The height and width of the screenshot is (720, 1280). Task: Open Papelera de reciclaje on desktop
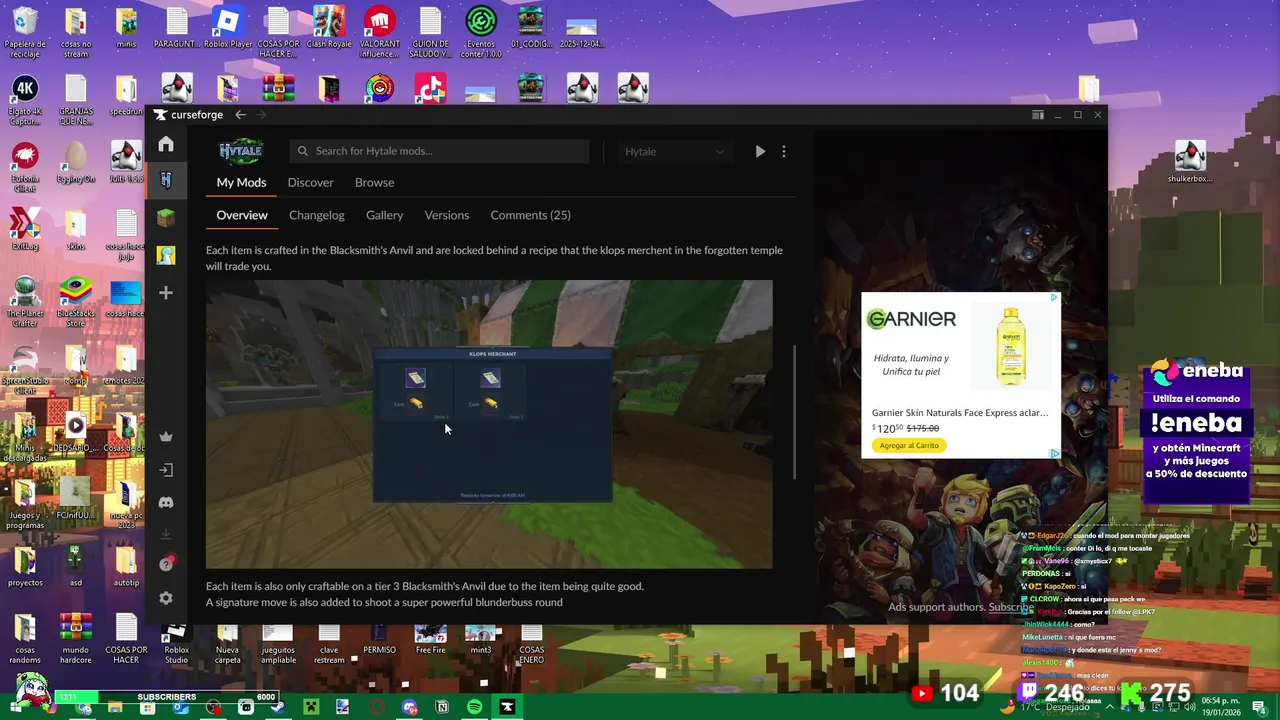[x=25, y=32]
